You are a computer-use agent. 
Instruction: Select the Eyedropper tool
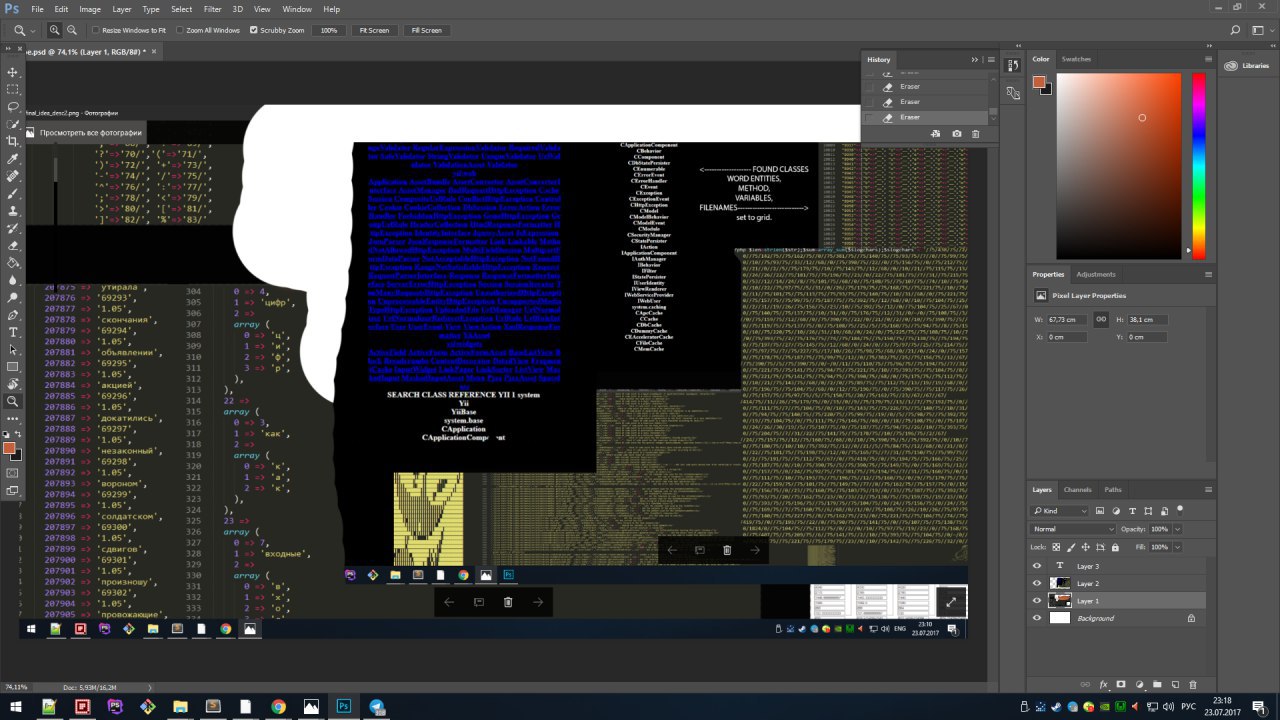pos(13,159)
